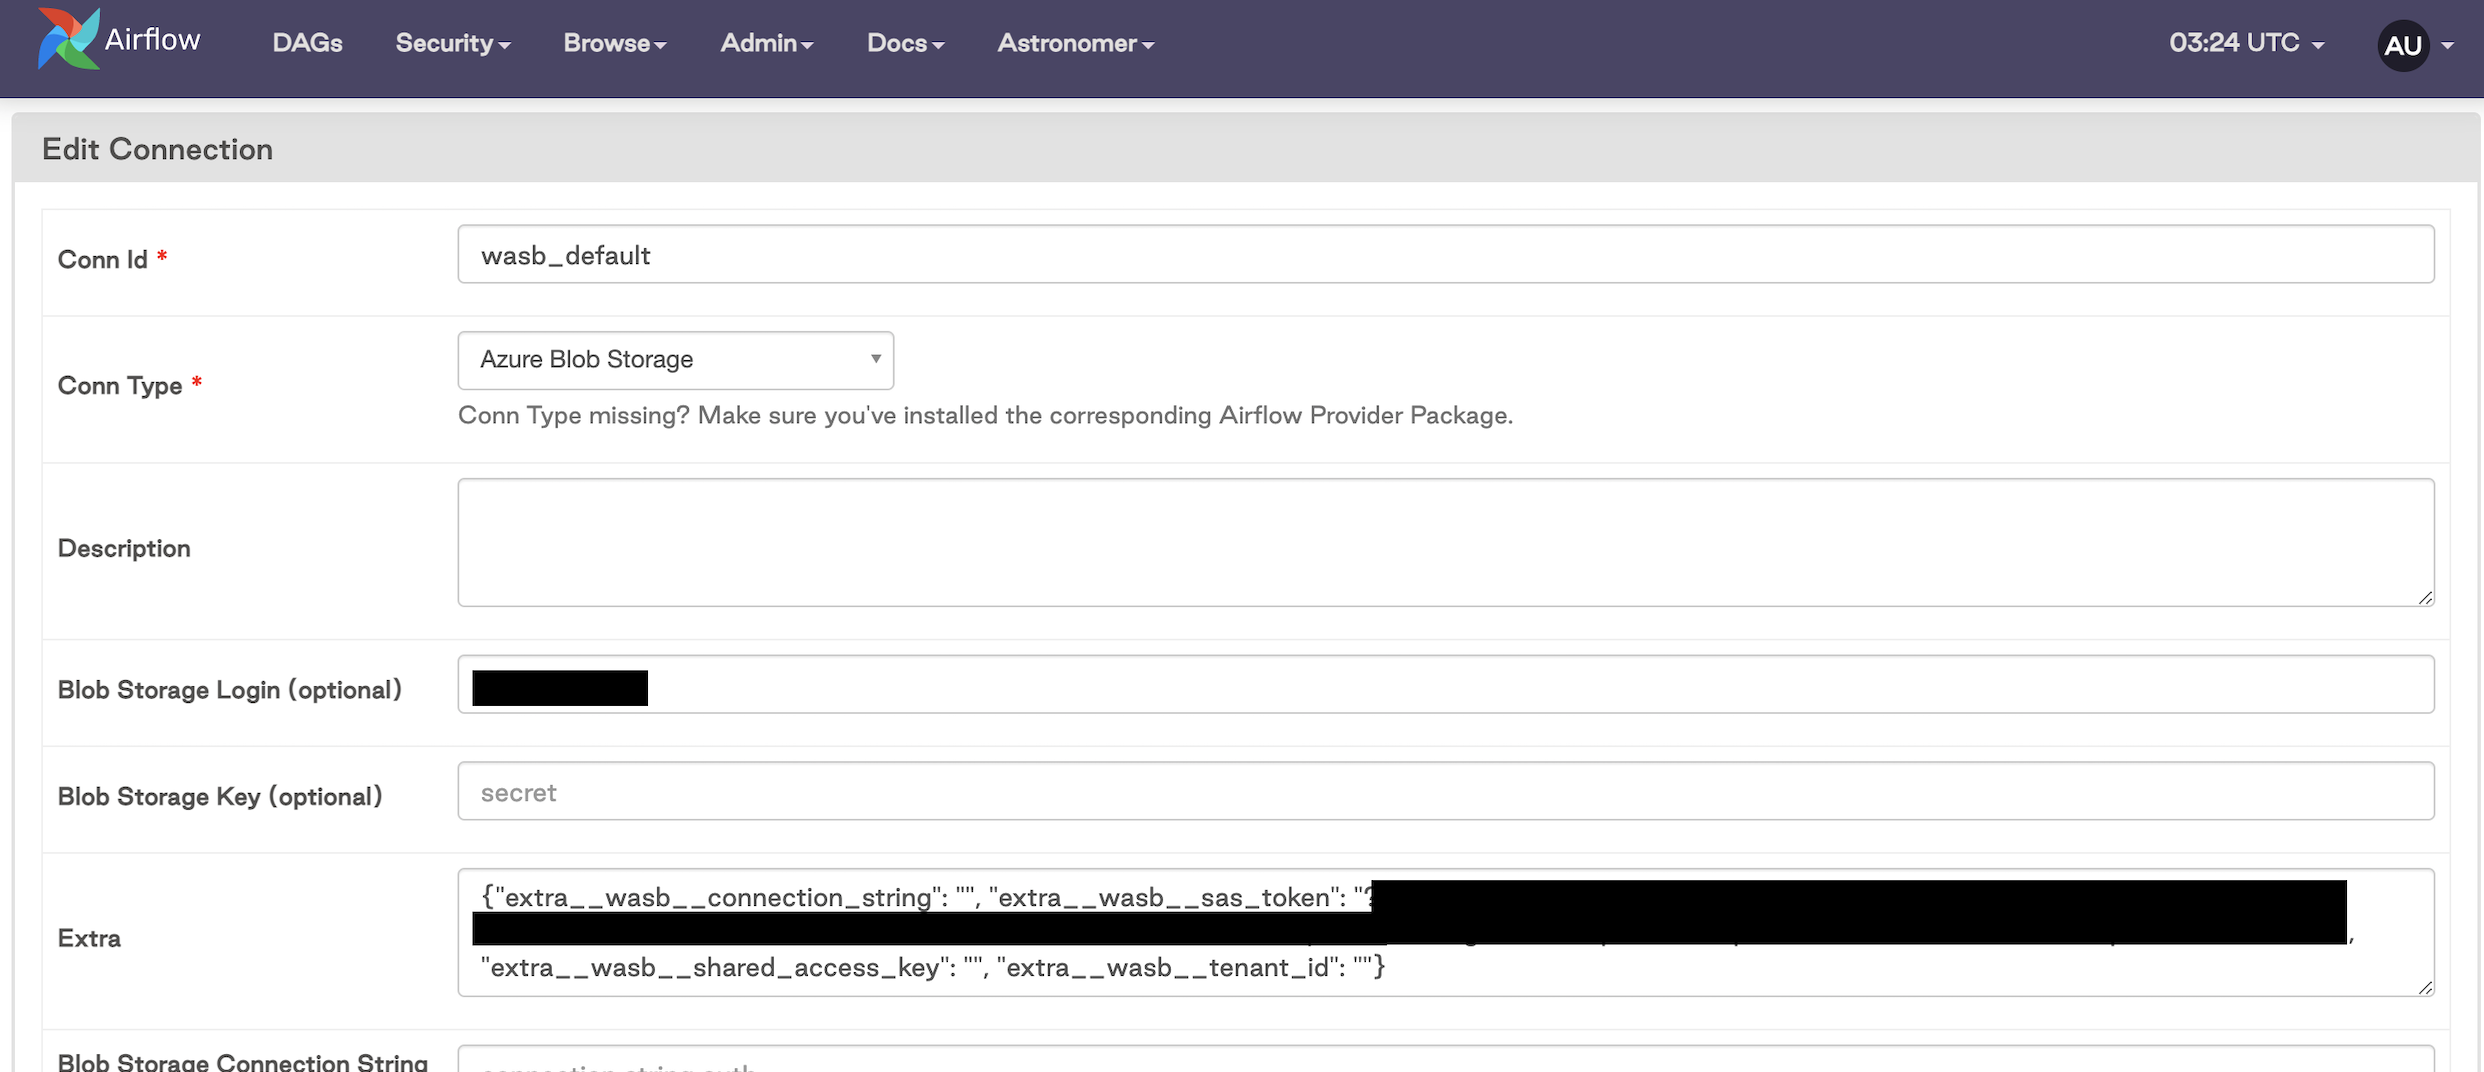2484x1072 pixels.
Task: Open the AU user avatar menu
Action: coord(2415,45)
